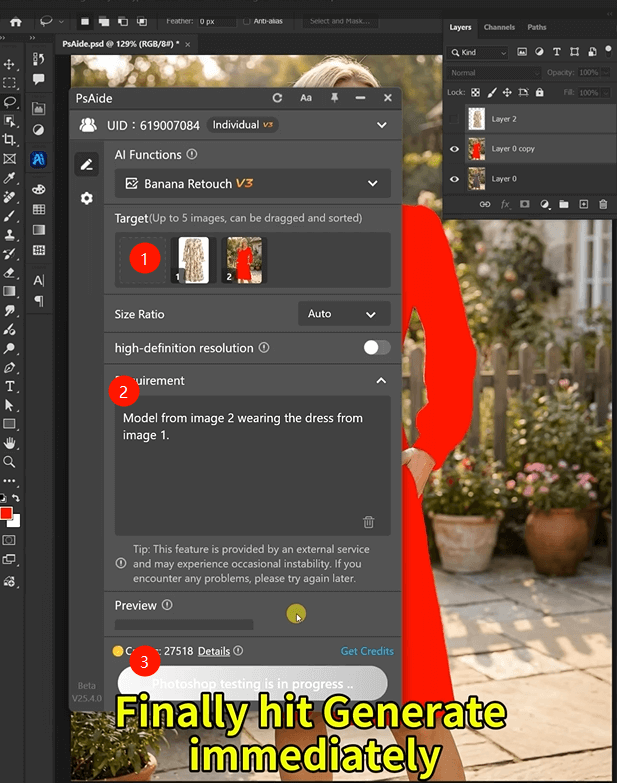Select the Layers tab
This screenshot has width=617, height=783.
point(460,27)
